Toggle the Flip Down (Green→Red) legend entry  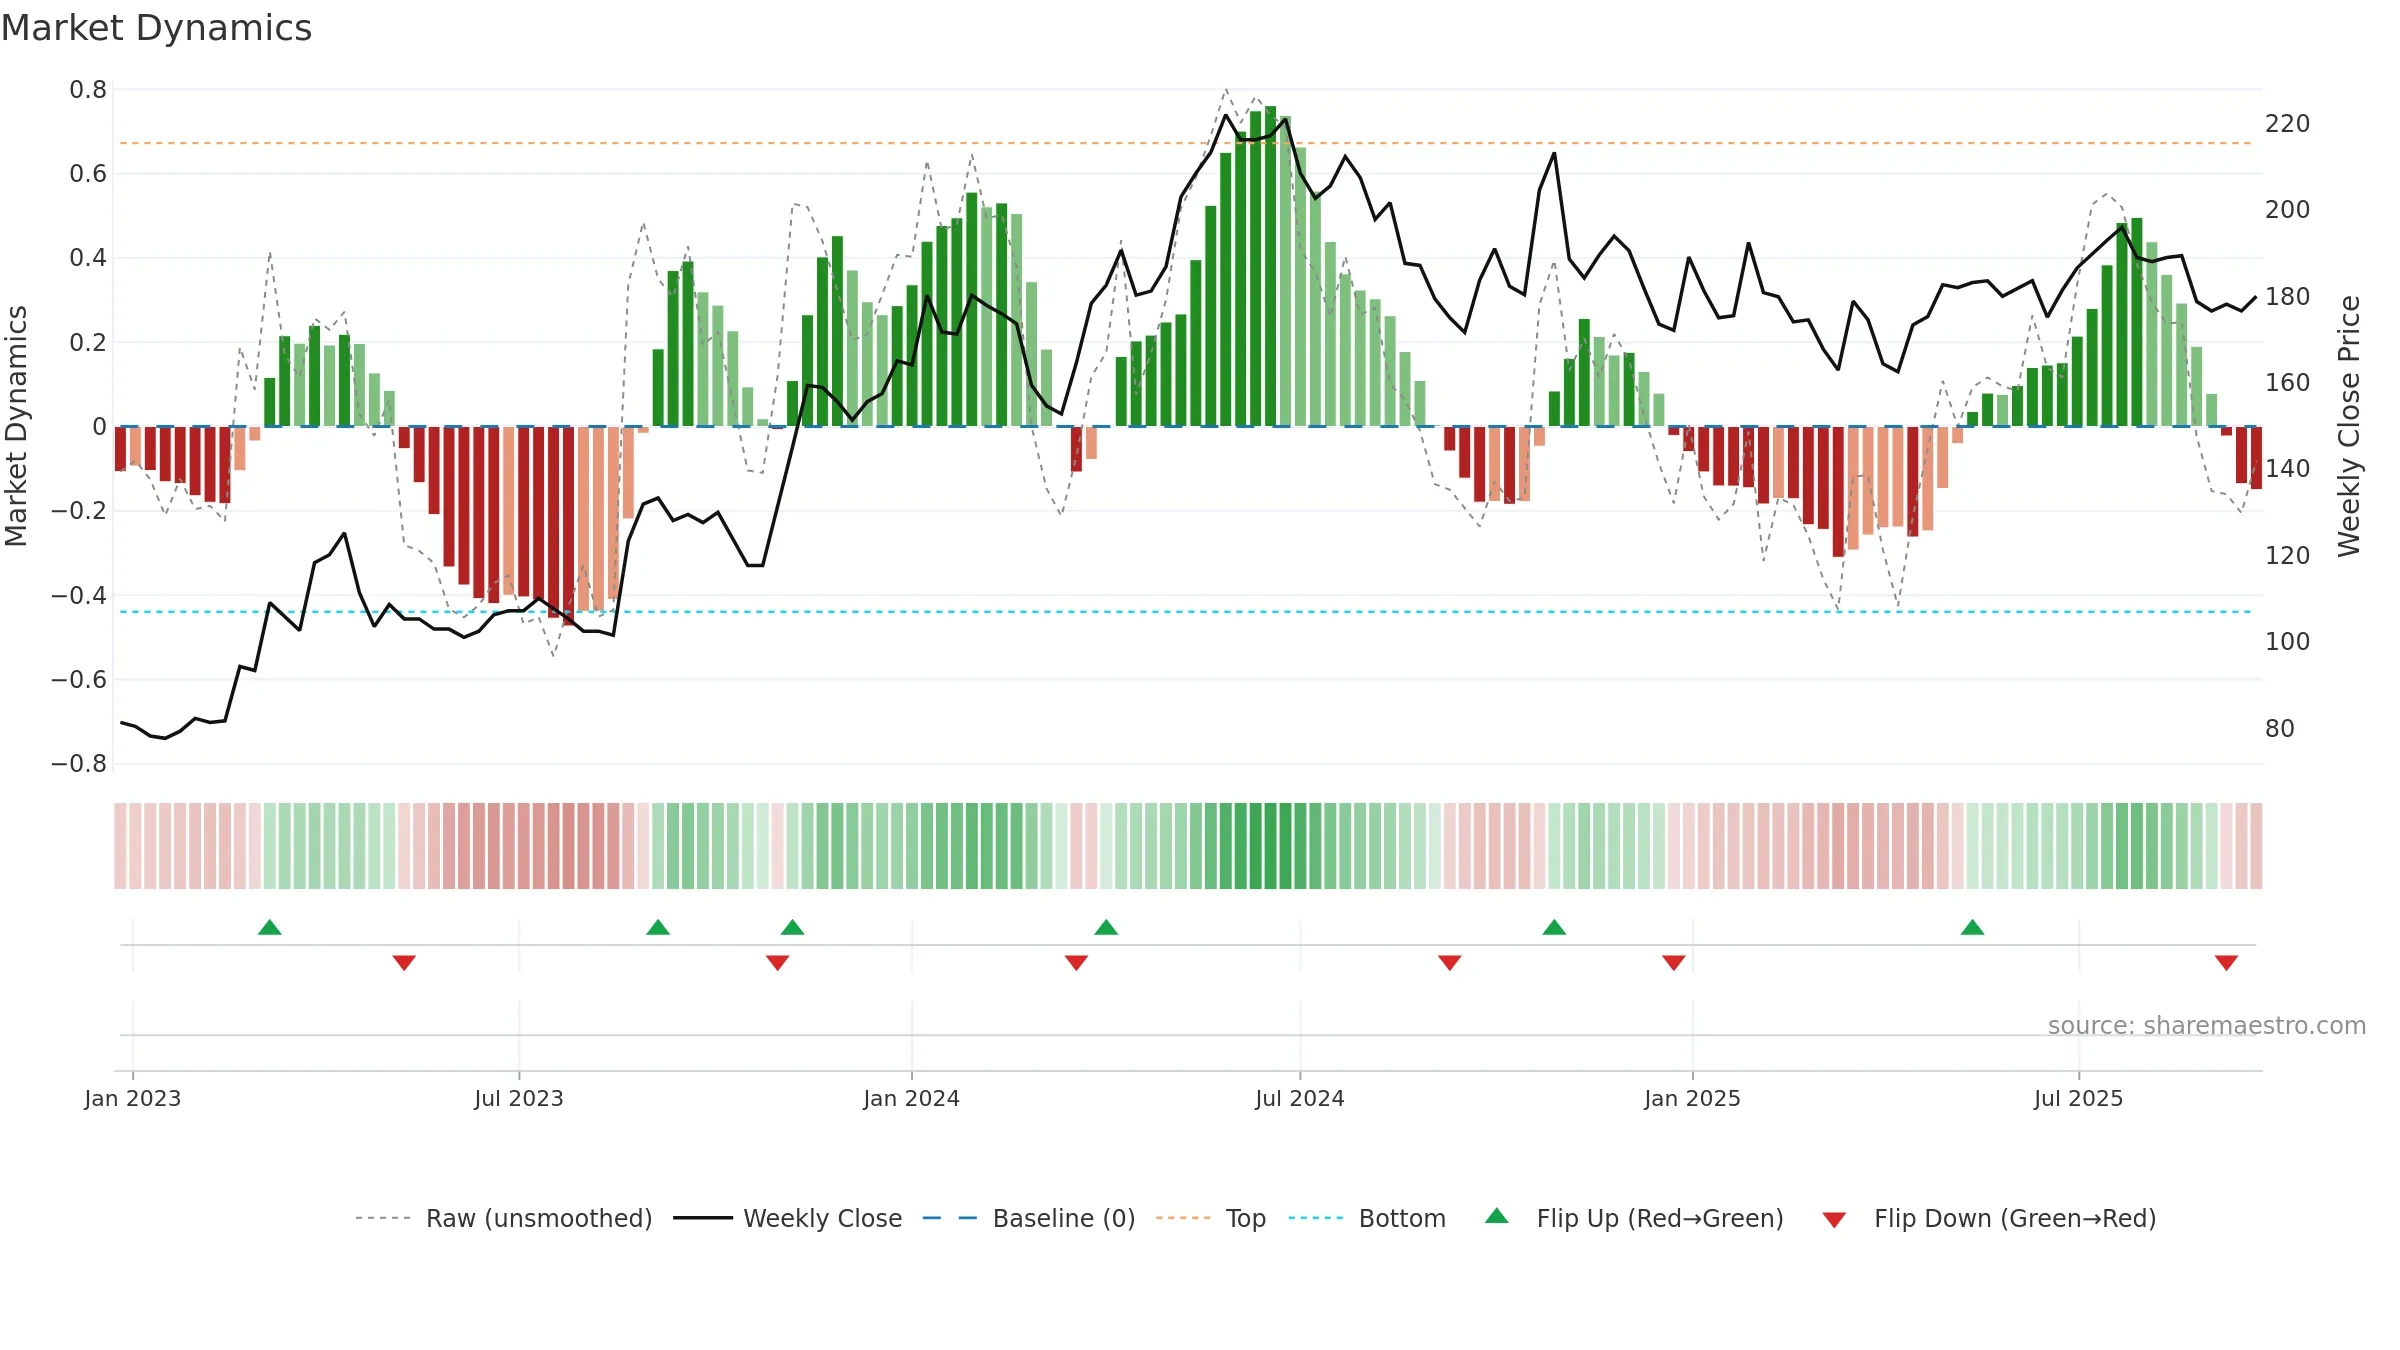pyautogui.click(x=1989, y=1218)
